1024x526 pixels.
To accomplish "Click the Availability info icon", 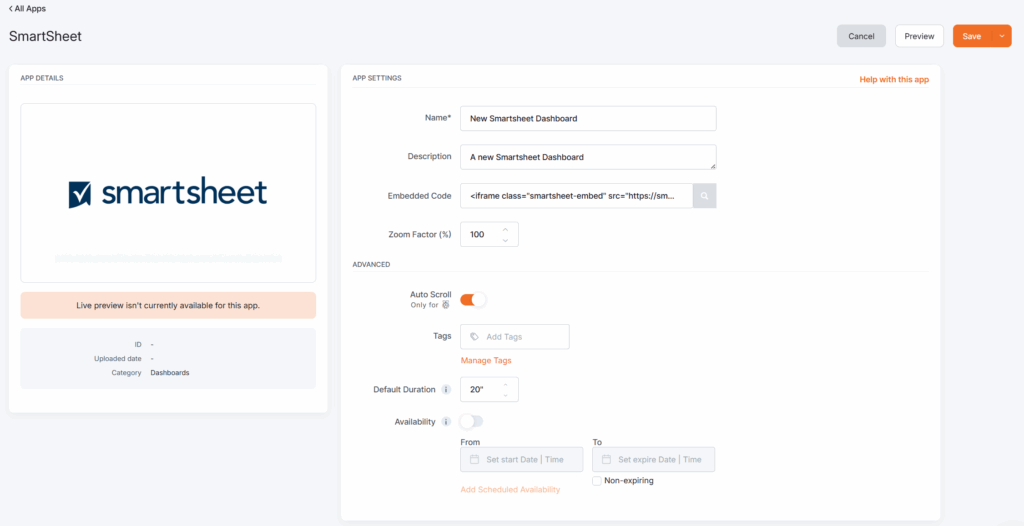I will pos(446,422).
